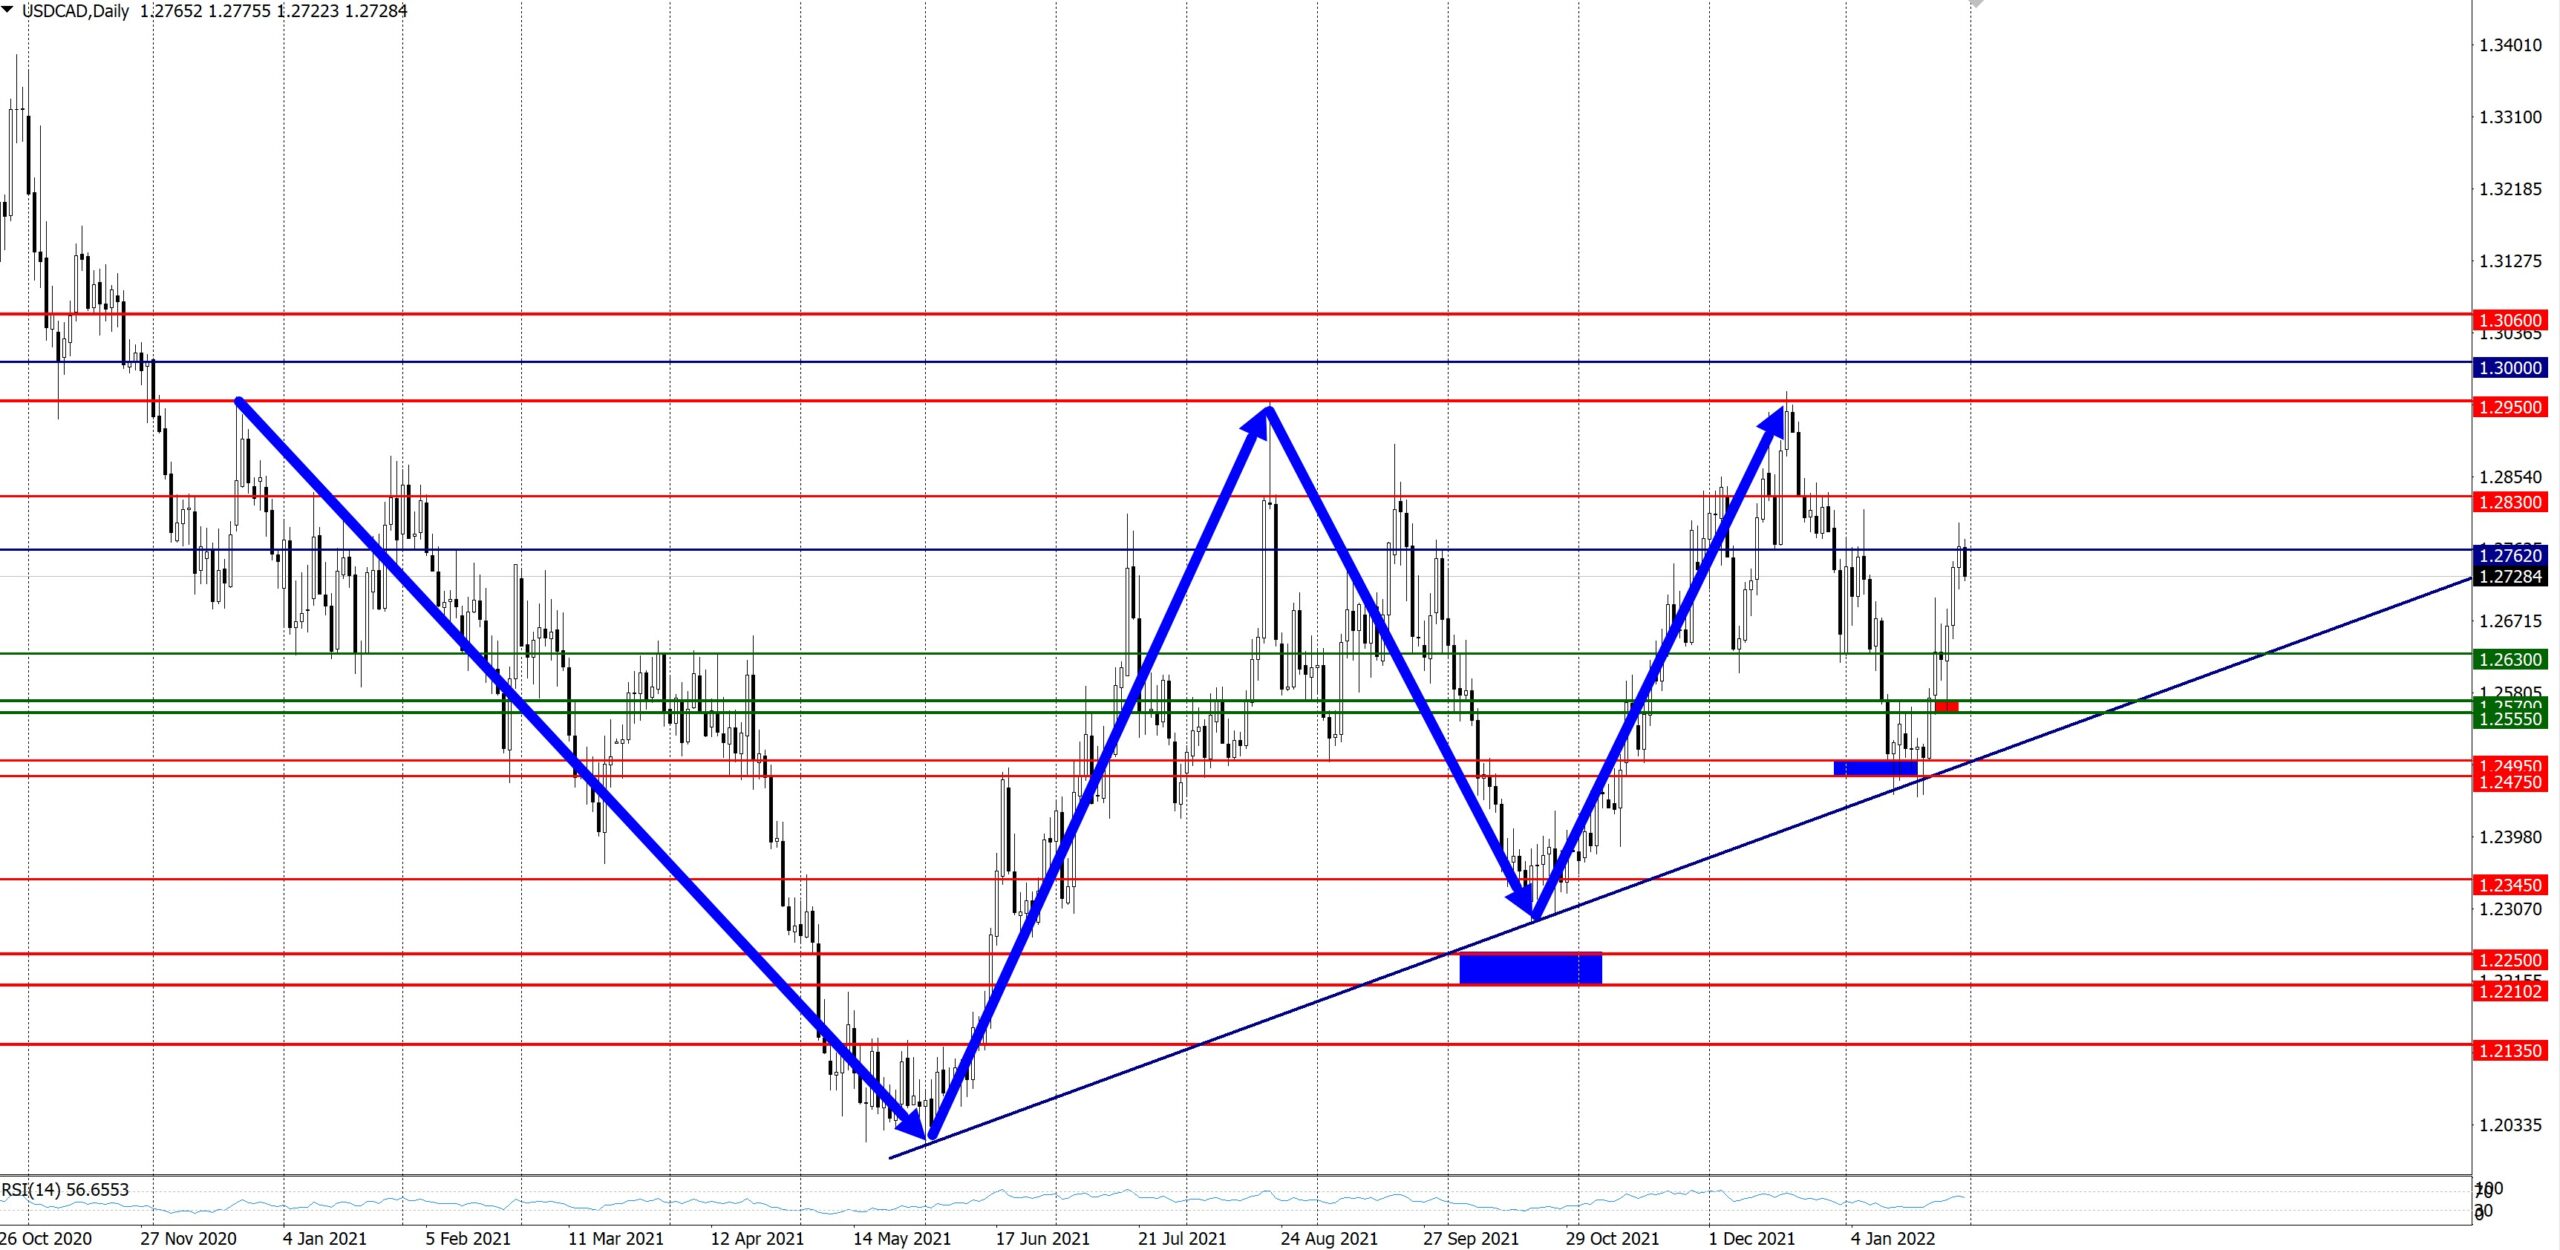Click the 1.34010 price scale value
Viewport: 2560px width, 1250px height.
[x=2509, y=45]
